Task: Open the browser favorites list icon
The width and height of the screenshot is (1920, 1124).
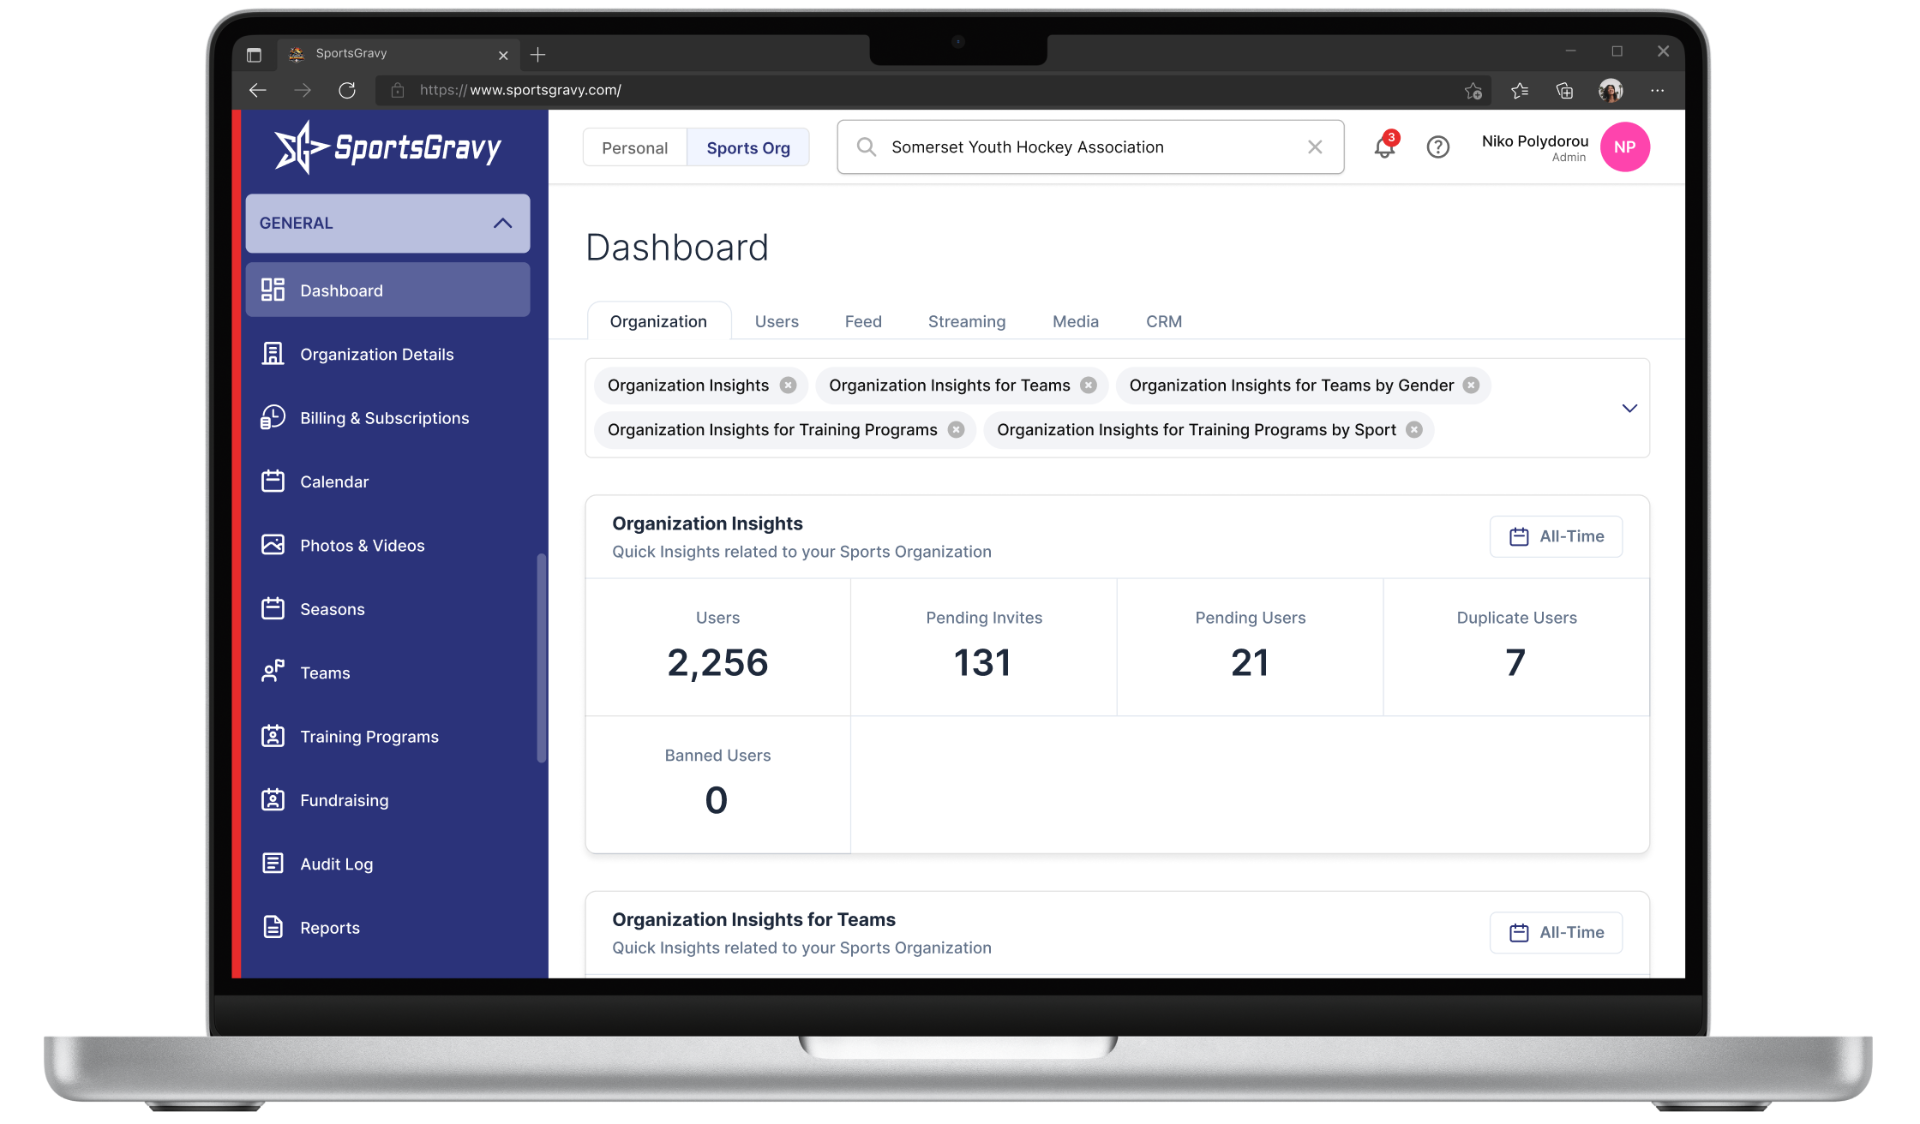Action: 1519,91
